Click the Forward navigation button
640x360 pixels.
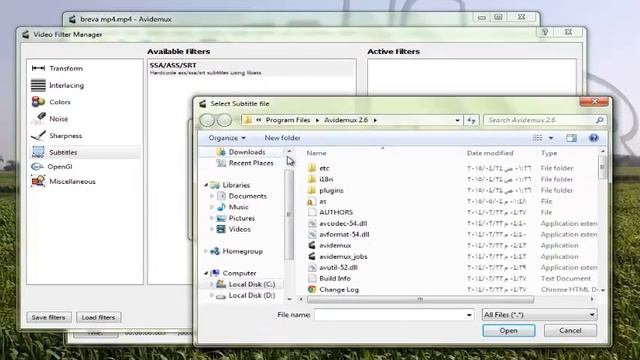pos(224,120)
